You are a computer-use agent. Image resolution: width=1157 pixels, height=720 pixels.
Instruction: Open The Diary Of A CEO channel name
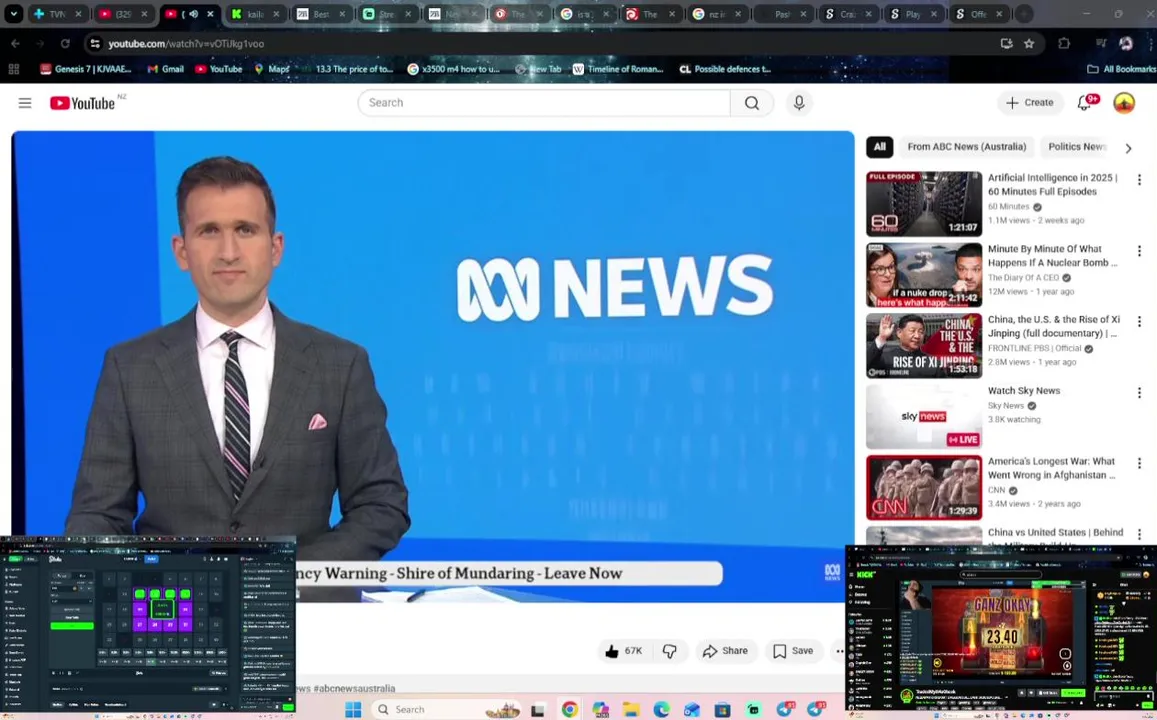coord(1023,278)
